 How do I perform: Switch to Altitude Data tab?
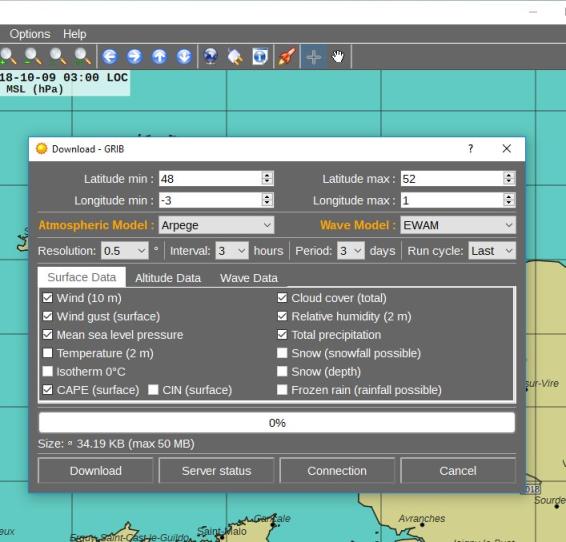tap(168, 278)
